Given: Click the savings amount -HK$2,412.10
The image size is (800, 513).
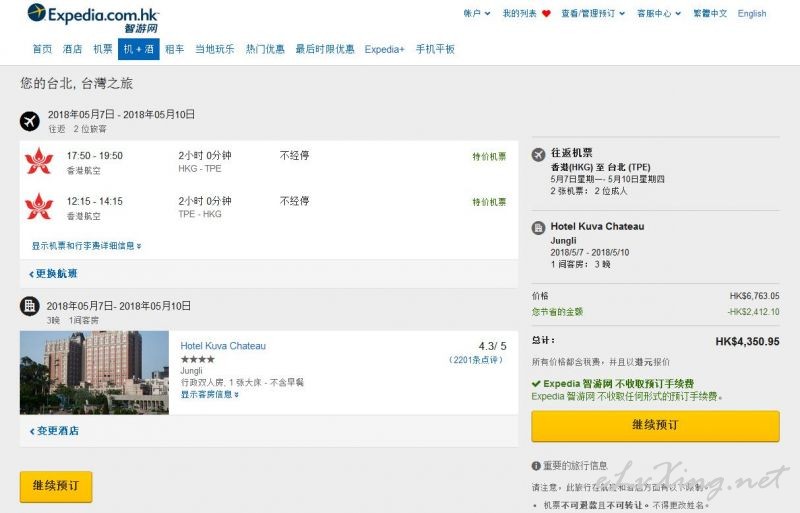Looking at the screenshot, I should 753,312.
